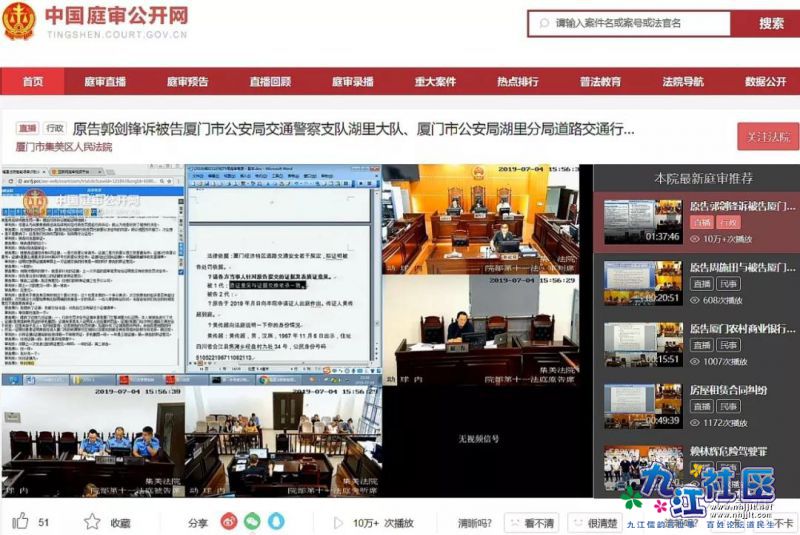Click the 房屋租赁合同纠纷 recommended title
Screen dimensions: 800x535
(x=728, y=390)
